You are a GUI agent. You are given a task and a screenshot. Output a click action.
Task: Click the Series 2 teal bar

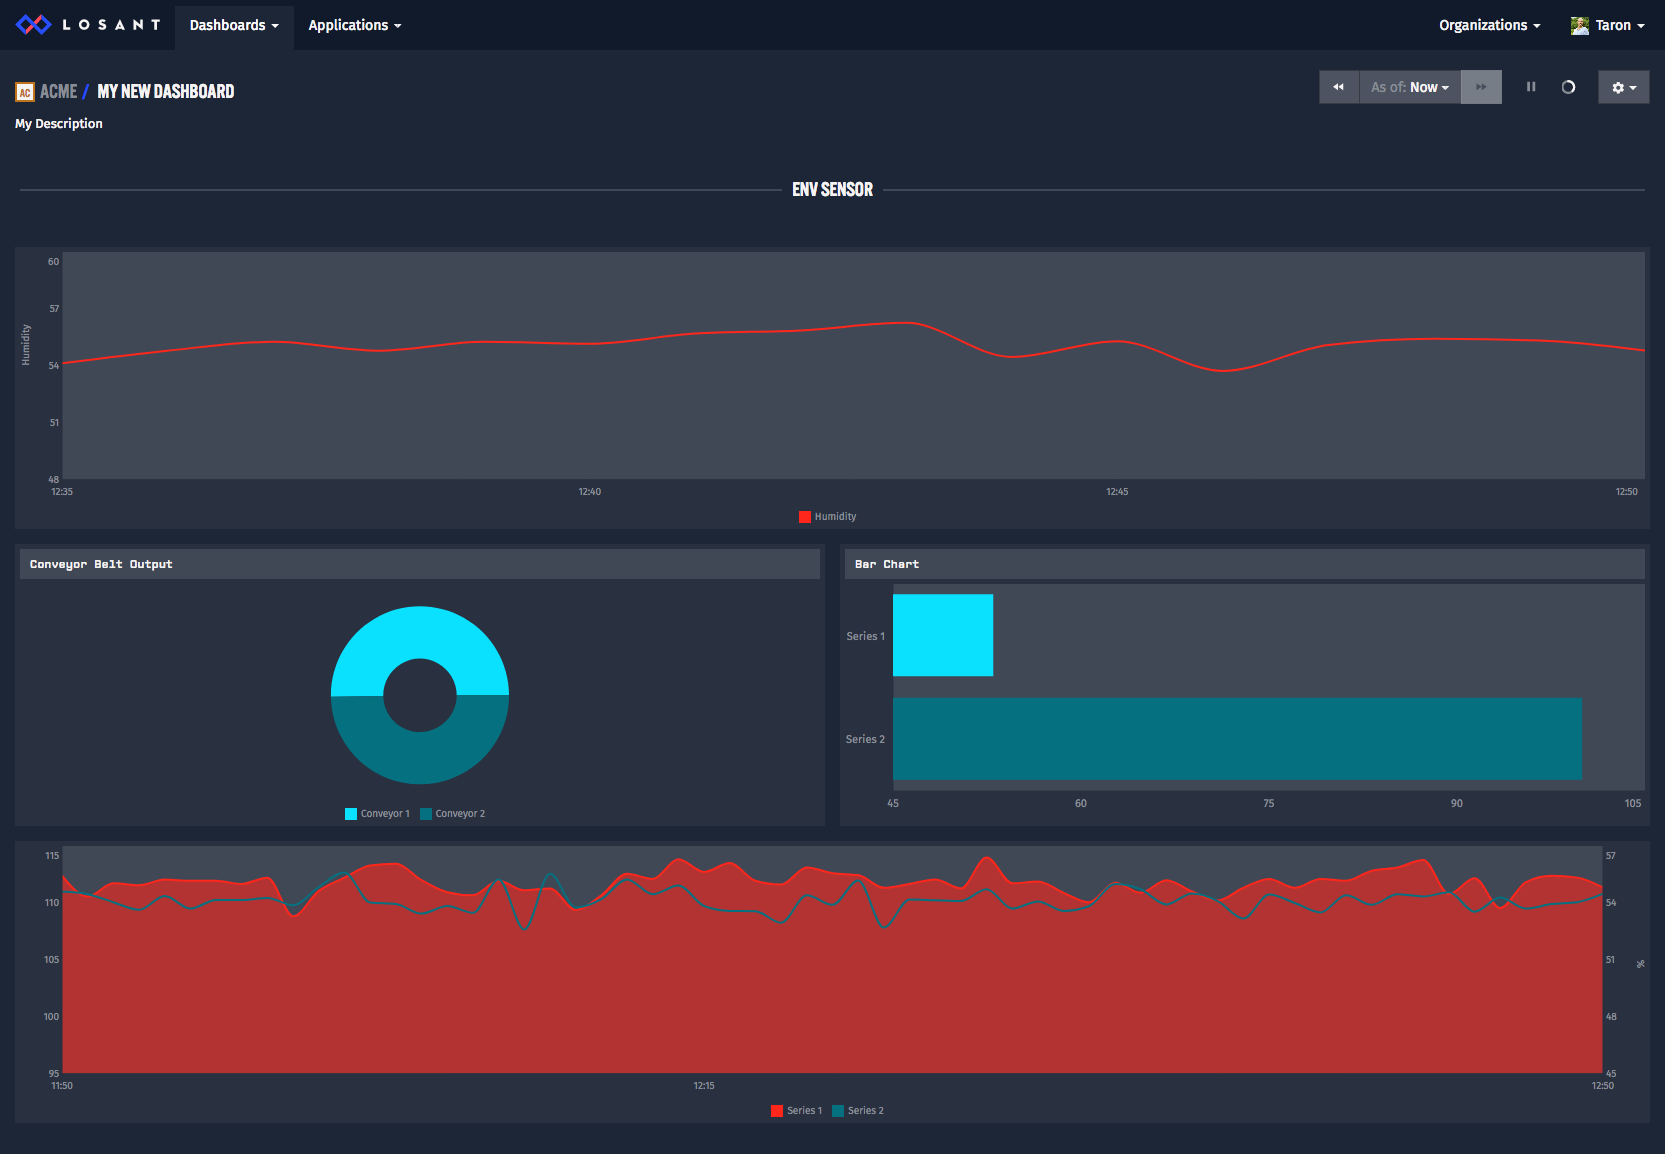pos(1237,739)
